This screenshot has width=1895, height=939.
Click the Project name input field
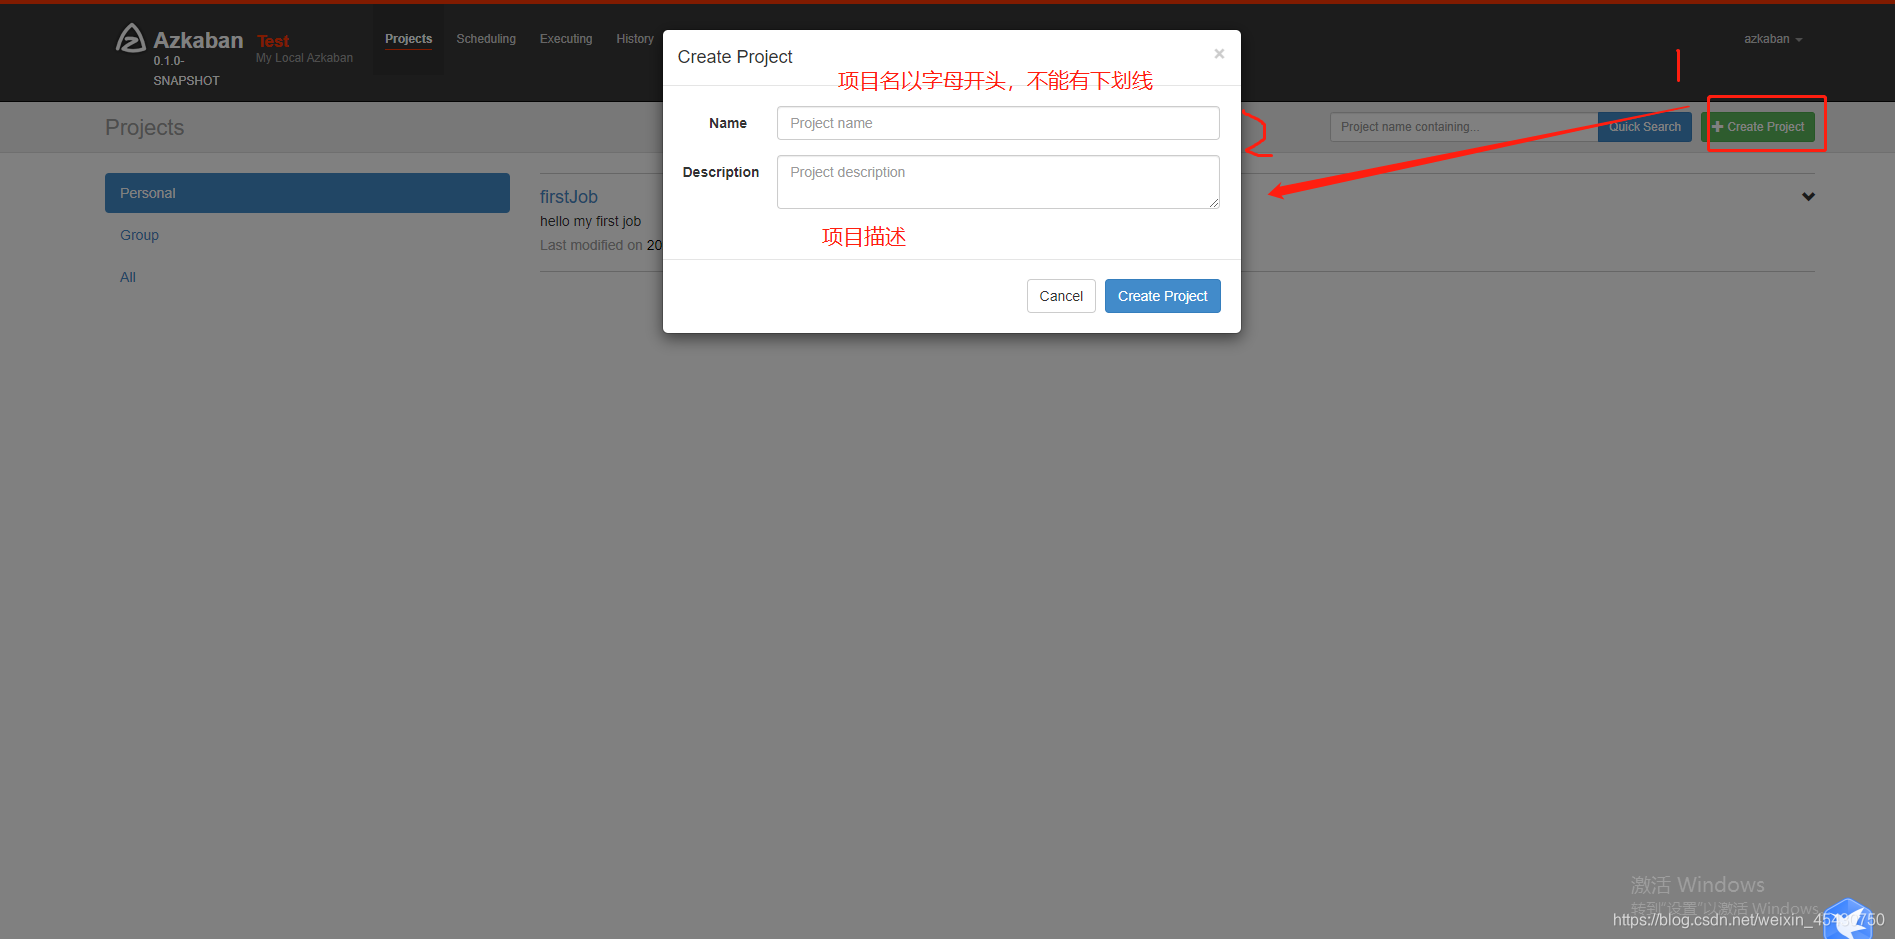[x=998, y=123]
